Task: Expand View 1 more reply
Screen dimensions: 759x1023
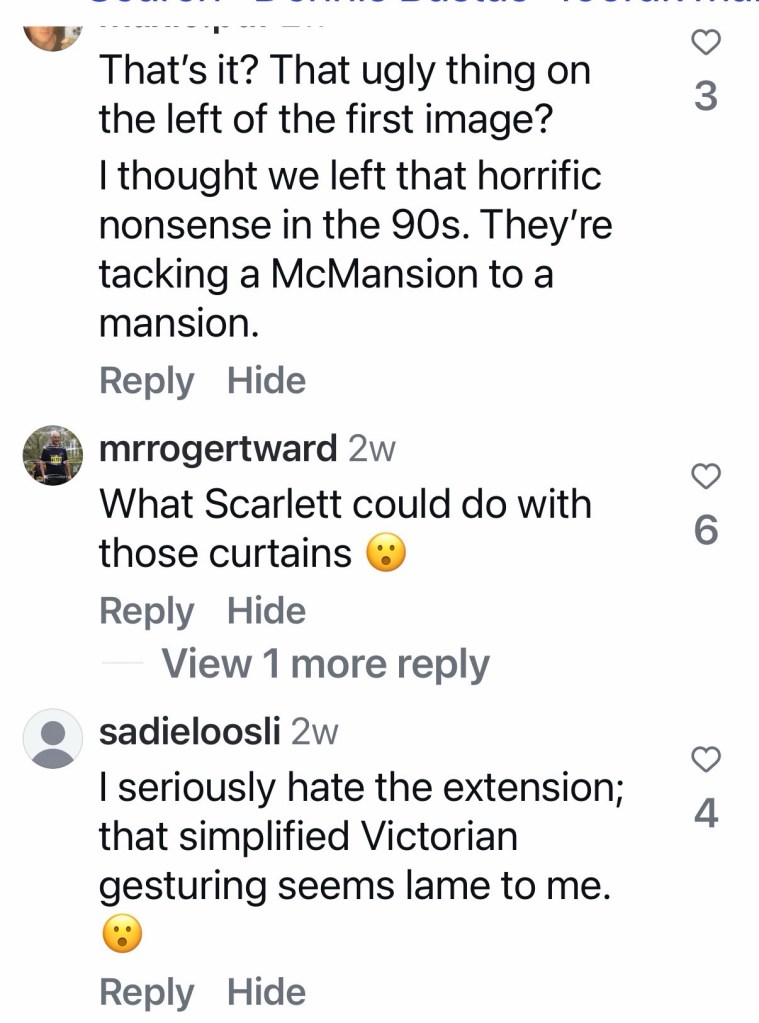Action: 325,664
